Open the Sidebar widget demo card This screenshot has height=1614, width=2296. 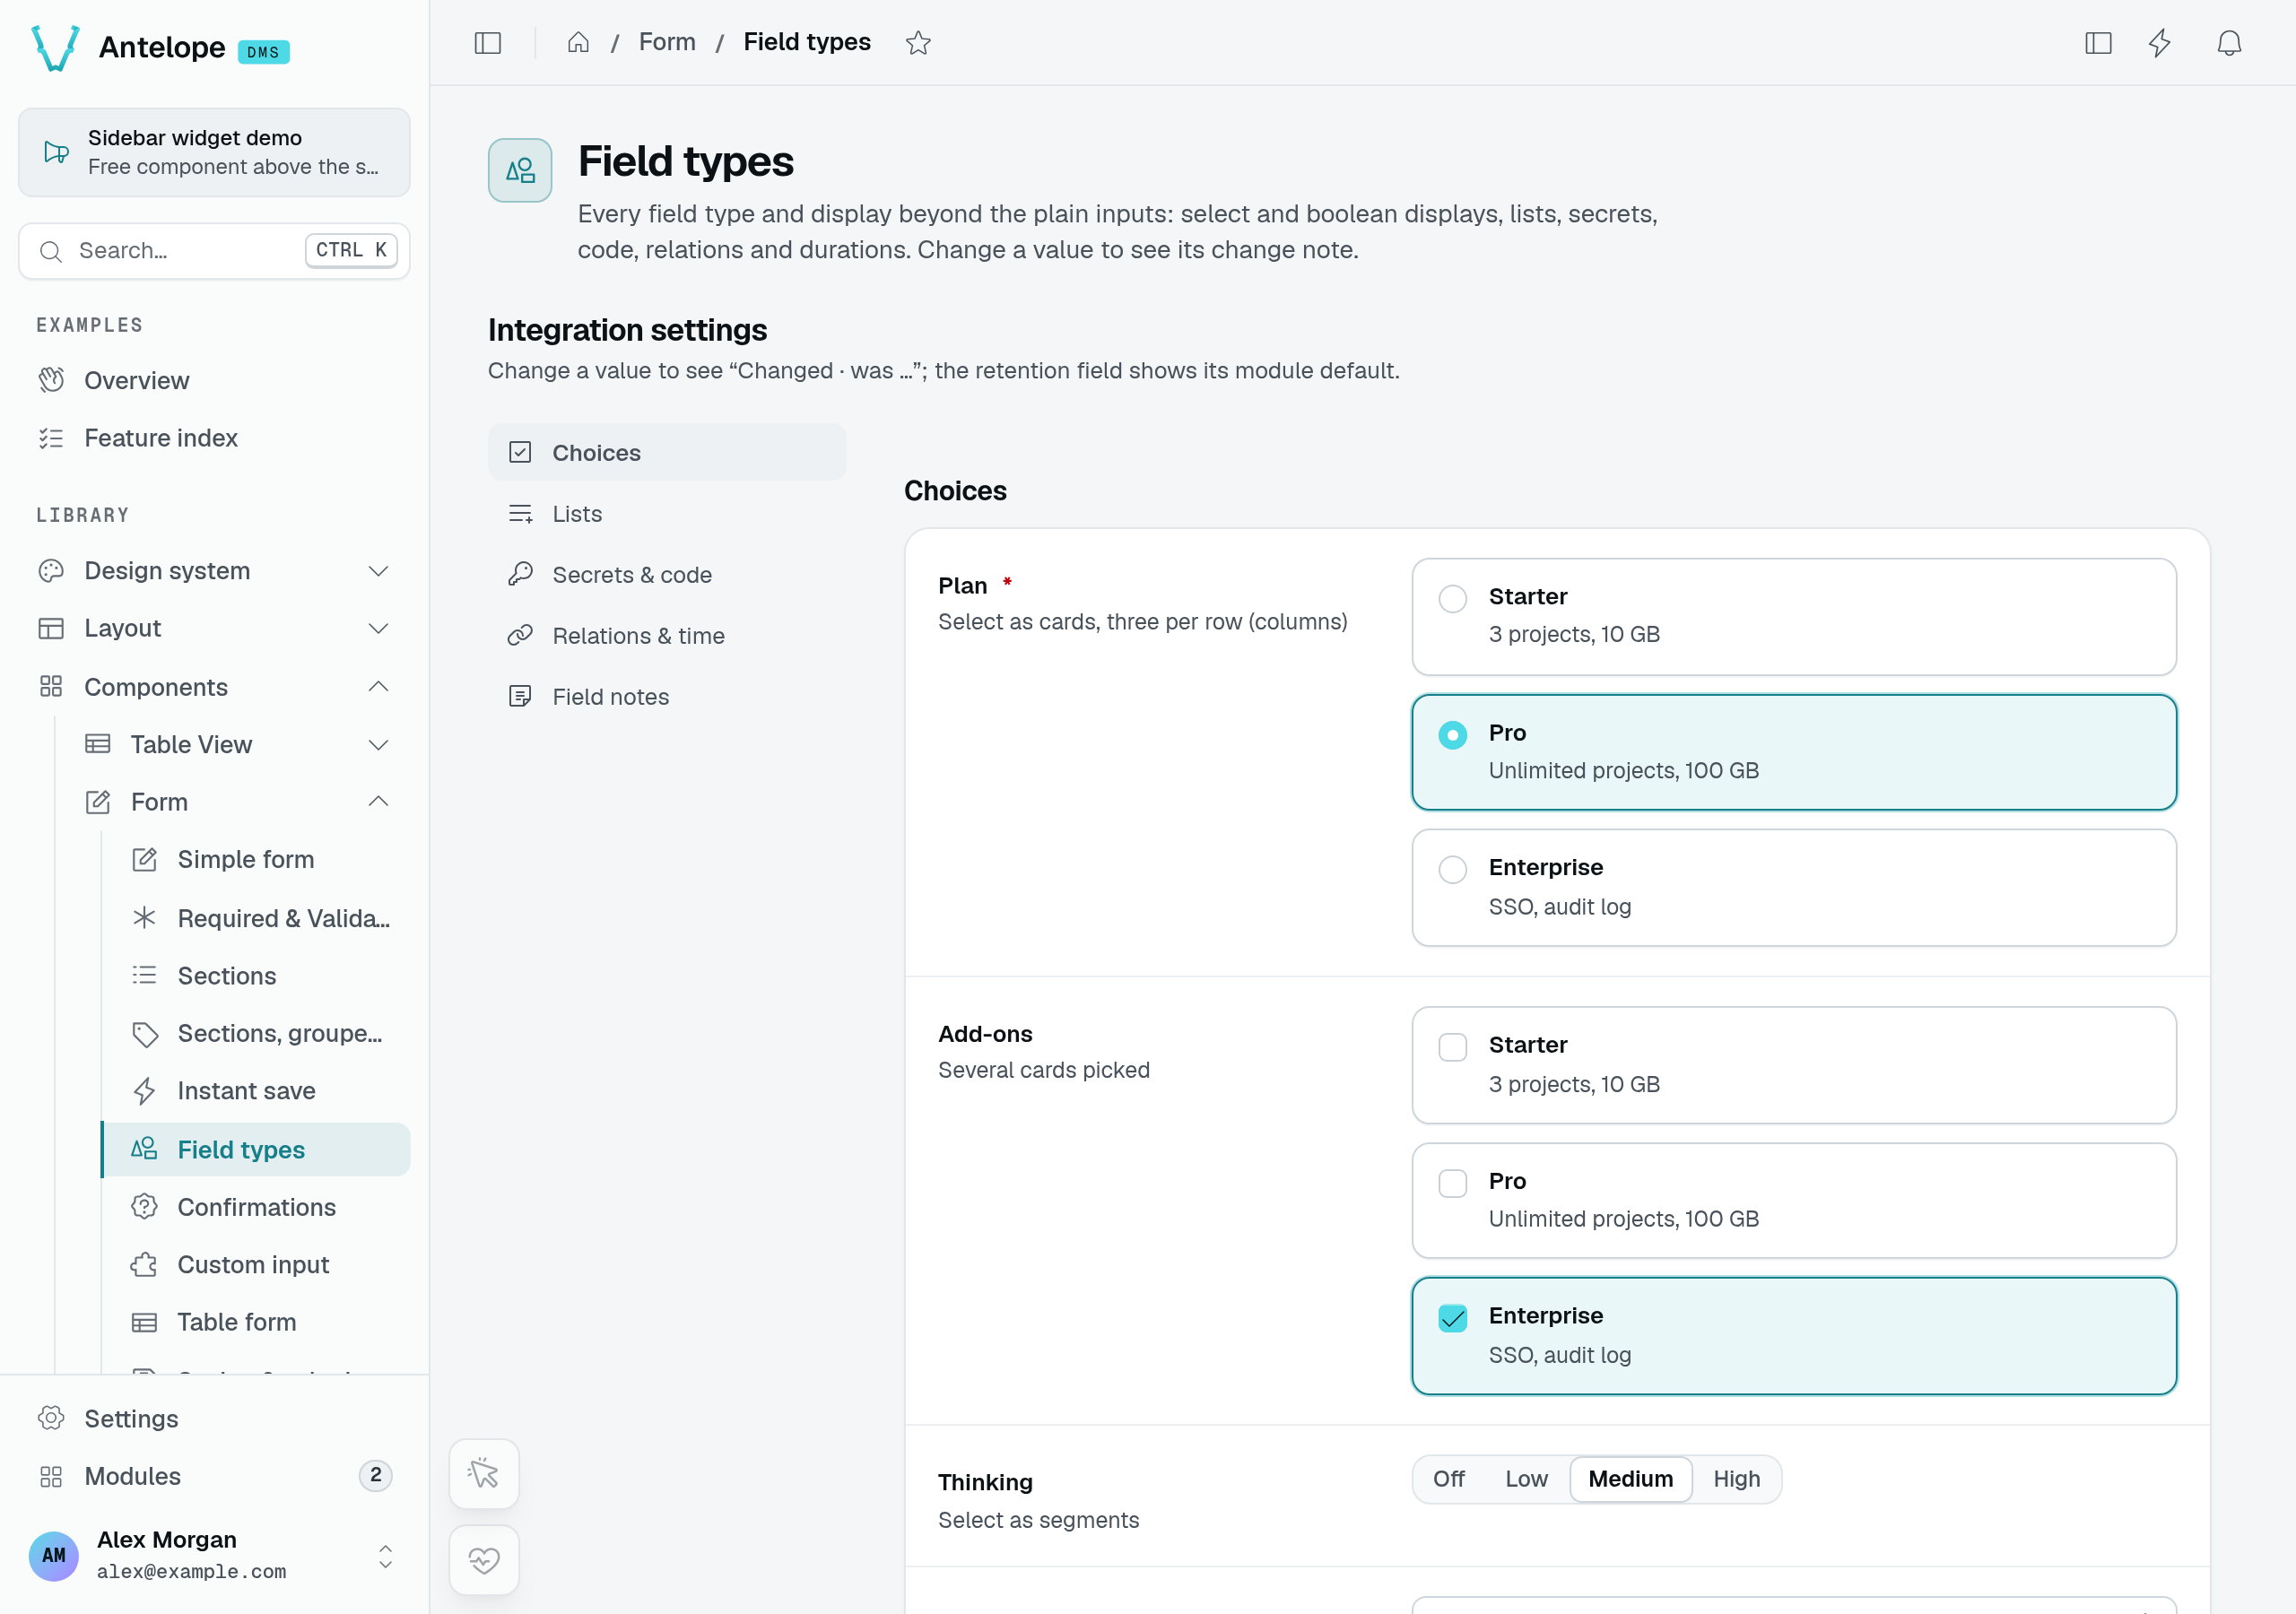pos(214,152)
